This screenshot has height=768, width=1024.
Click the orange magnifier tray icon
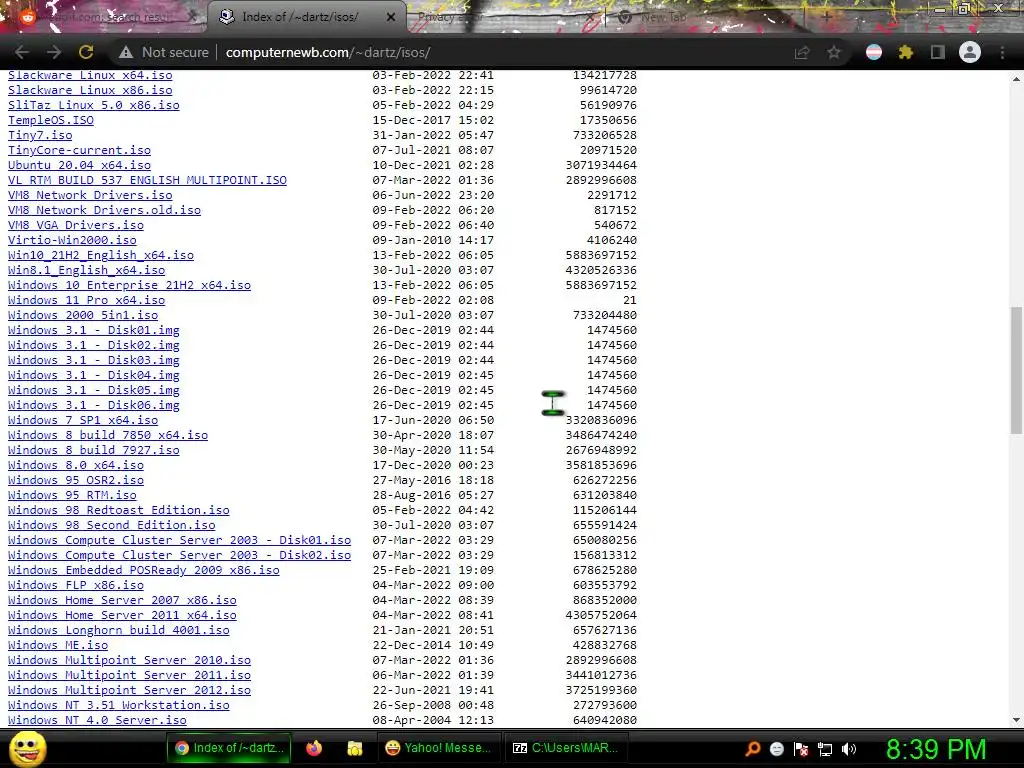[x=753, y=749]
